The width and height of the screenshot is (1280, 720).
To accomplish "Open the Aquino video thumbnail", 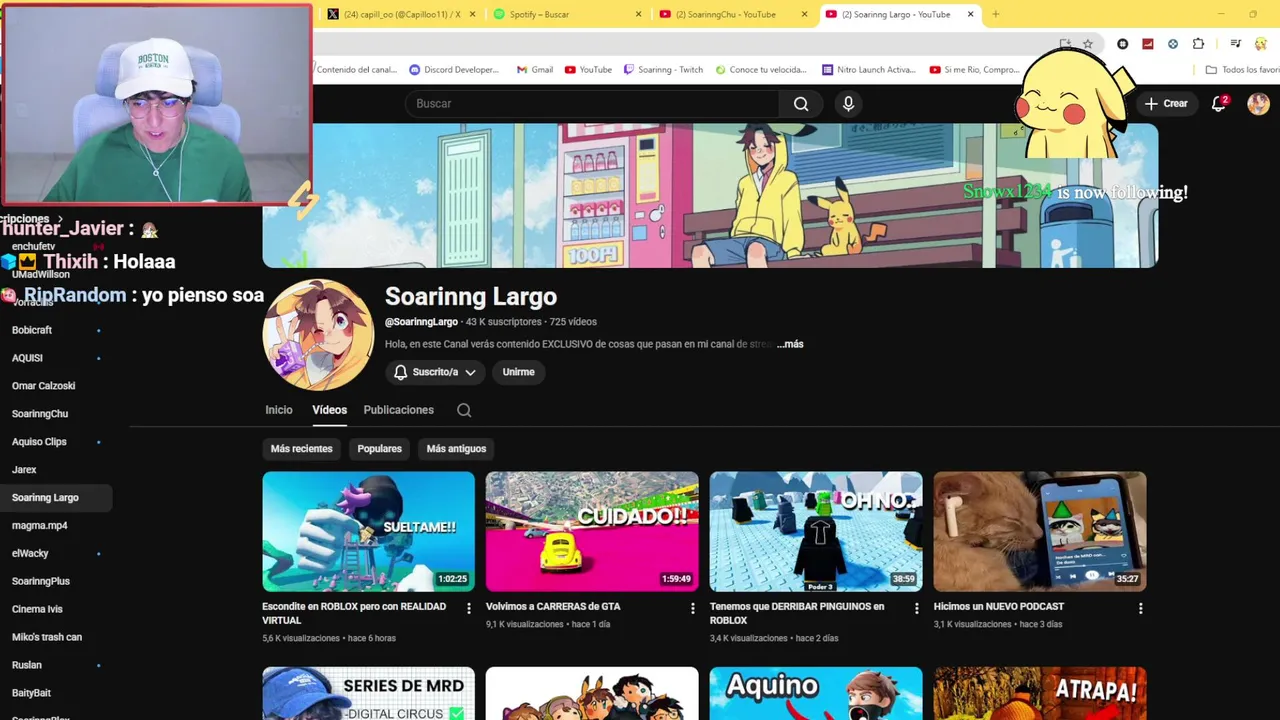I will pos(816,694).
